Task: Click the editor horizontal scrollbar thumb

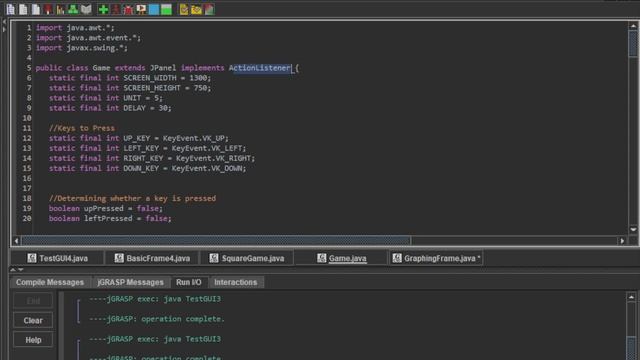Action: click(216, 241)
